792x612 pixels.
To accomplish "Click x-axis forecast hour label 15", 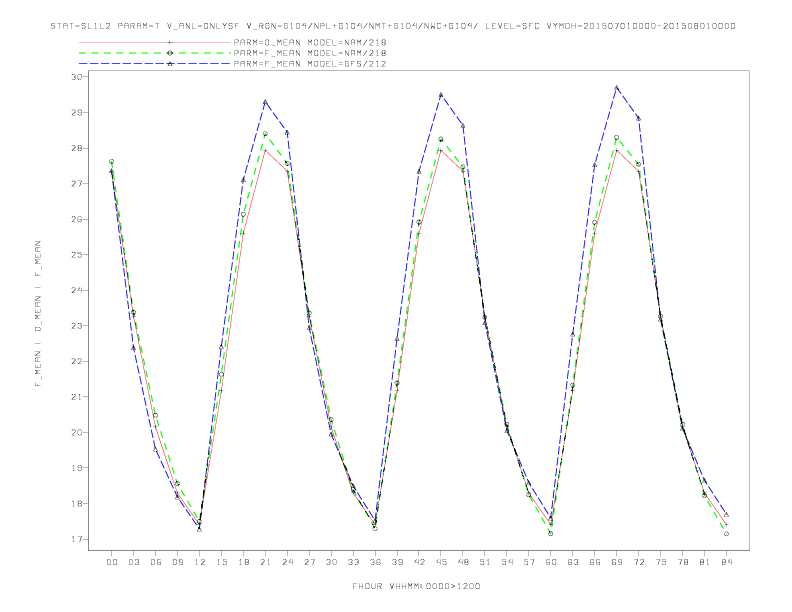I will (x=221, y=562).
